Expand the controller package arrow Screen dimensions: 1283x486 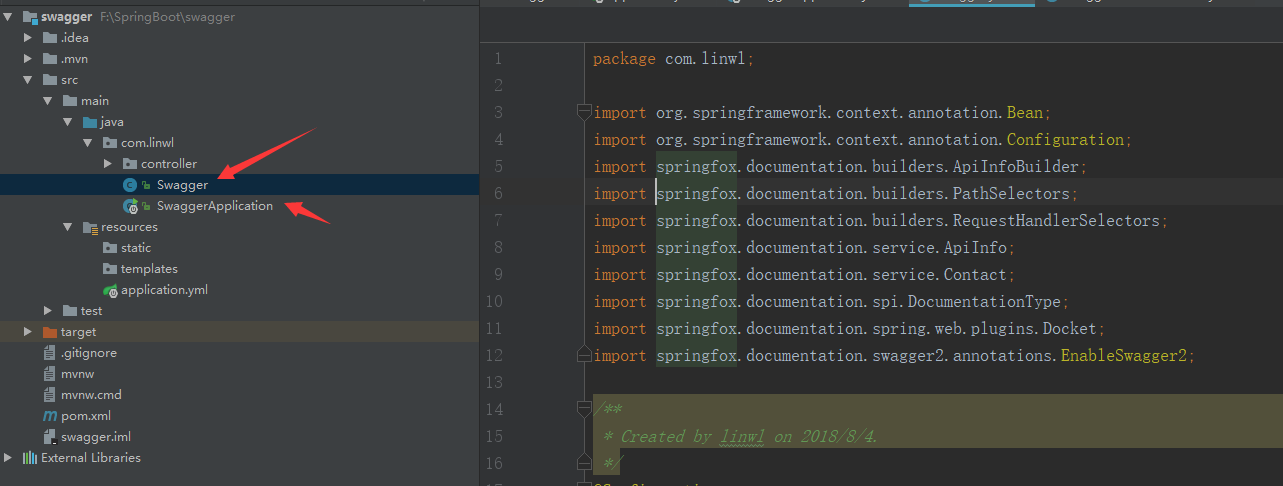pyautogui.click(x=109, y=164)
